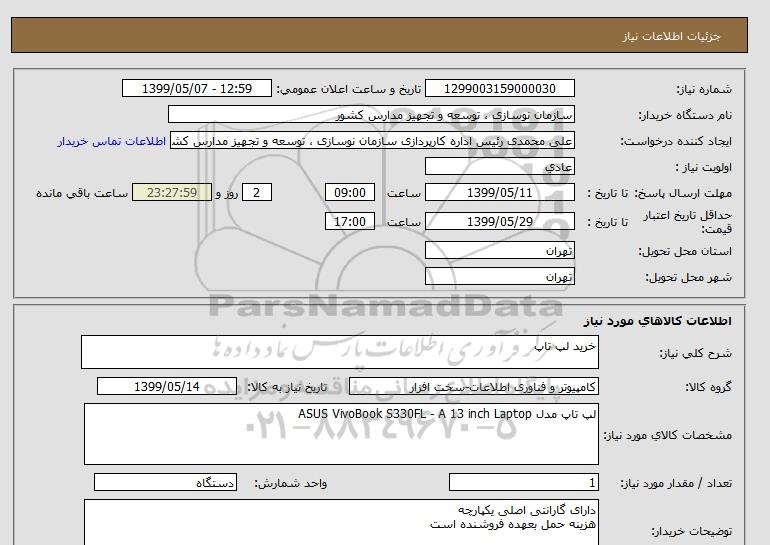
Task: Select the حداقل تاریخ اعتبار قیمت label
Action: point(688,222)
